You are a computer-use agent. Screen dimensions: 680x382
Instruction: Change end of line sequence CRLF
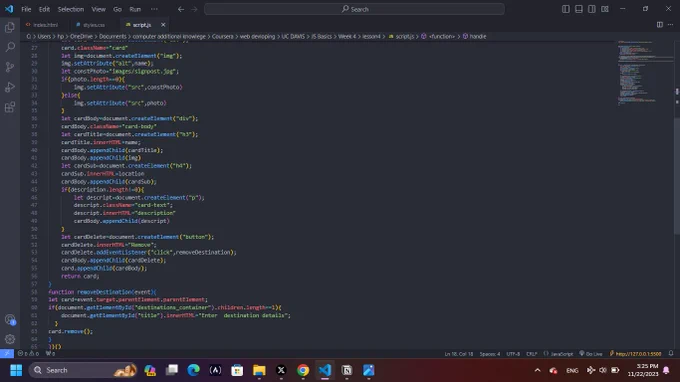[x=532, y=354]
